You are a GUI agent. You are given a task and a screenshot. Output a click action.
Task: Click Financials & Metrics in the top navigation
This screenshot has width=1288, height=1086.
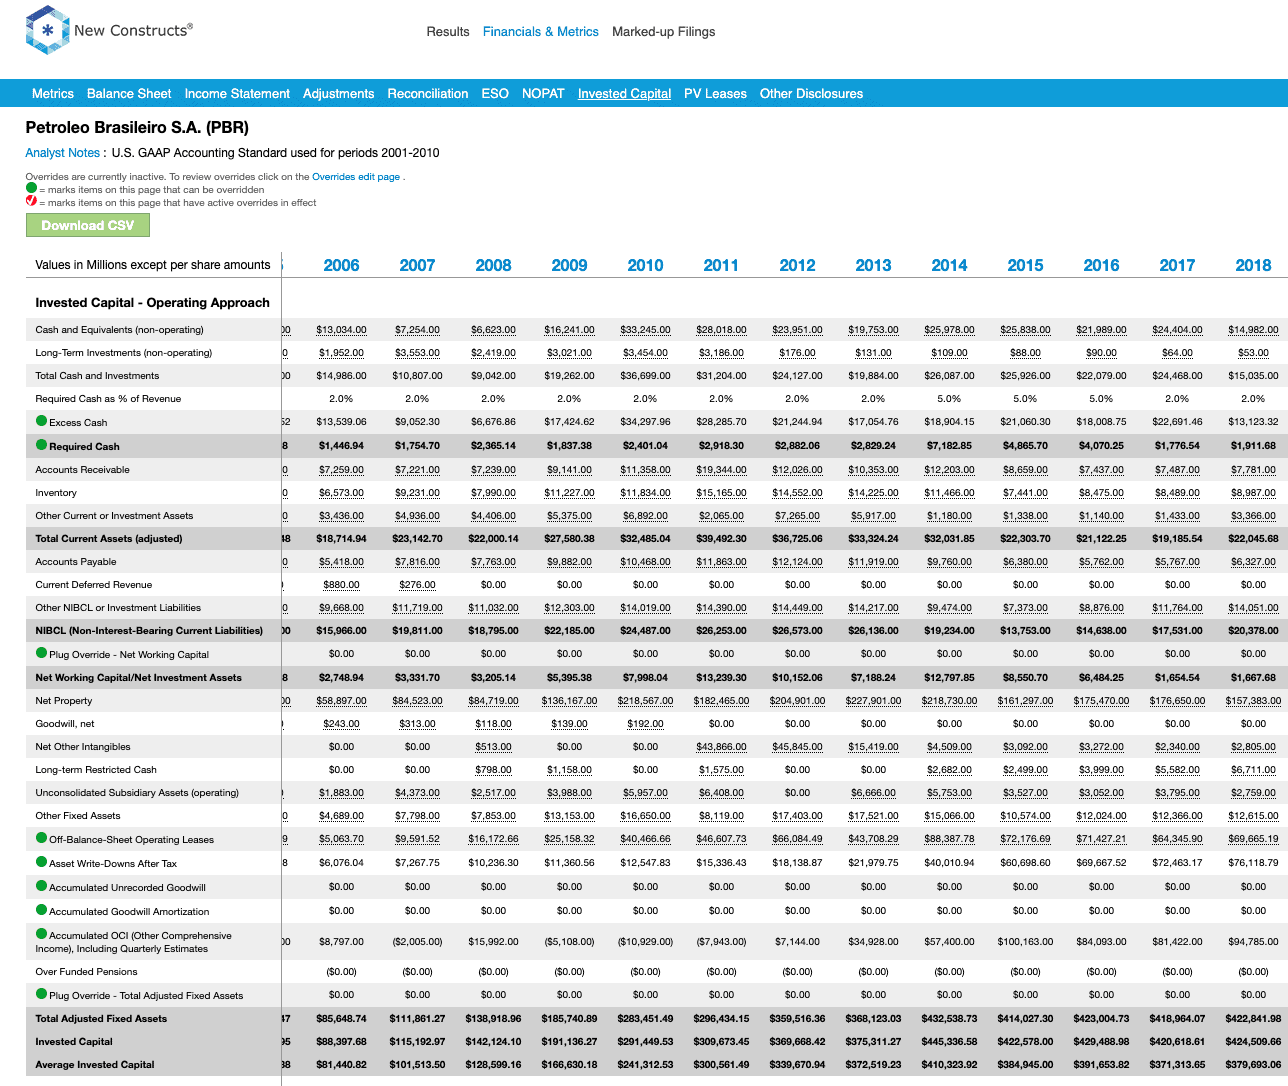click(541, 31)
